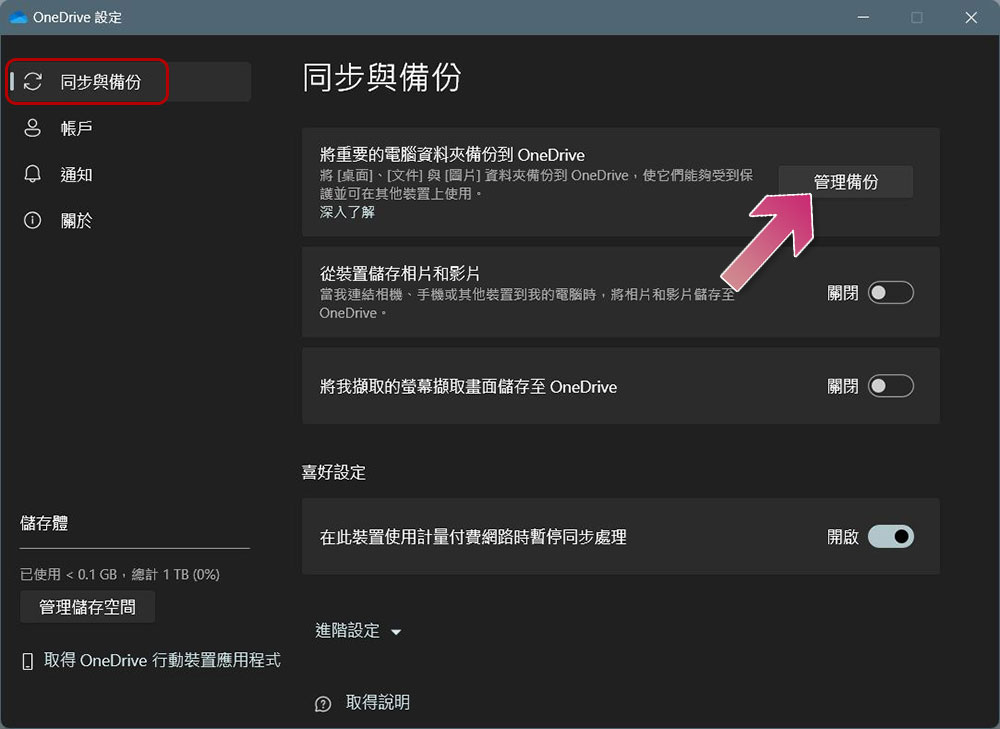Click the 從裝置儲存相片和影片 heading

[400, 274]
